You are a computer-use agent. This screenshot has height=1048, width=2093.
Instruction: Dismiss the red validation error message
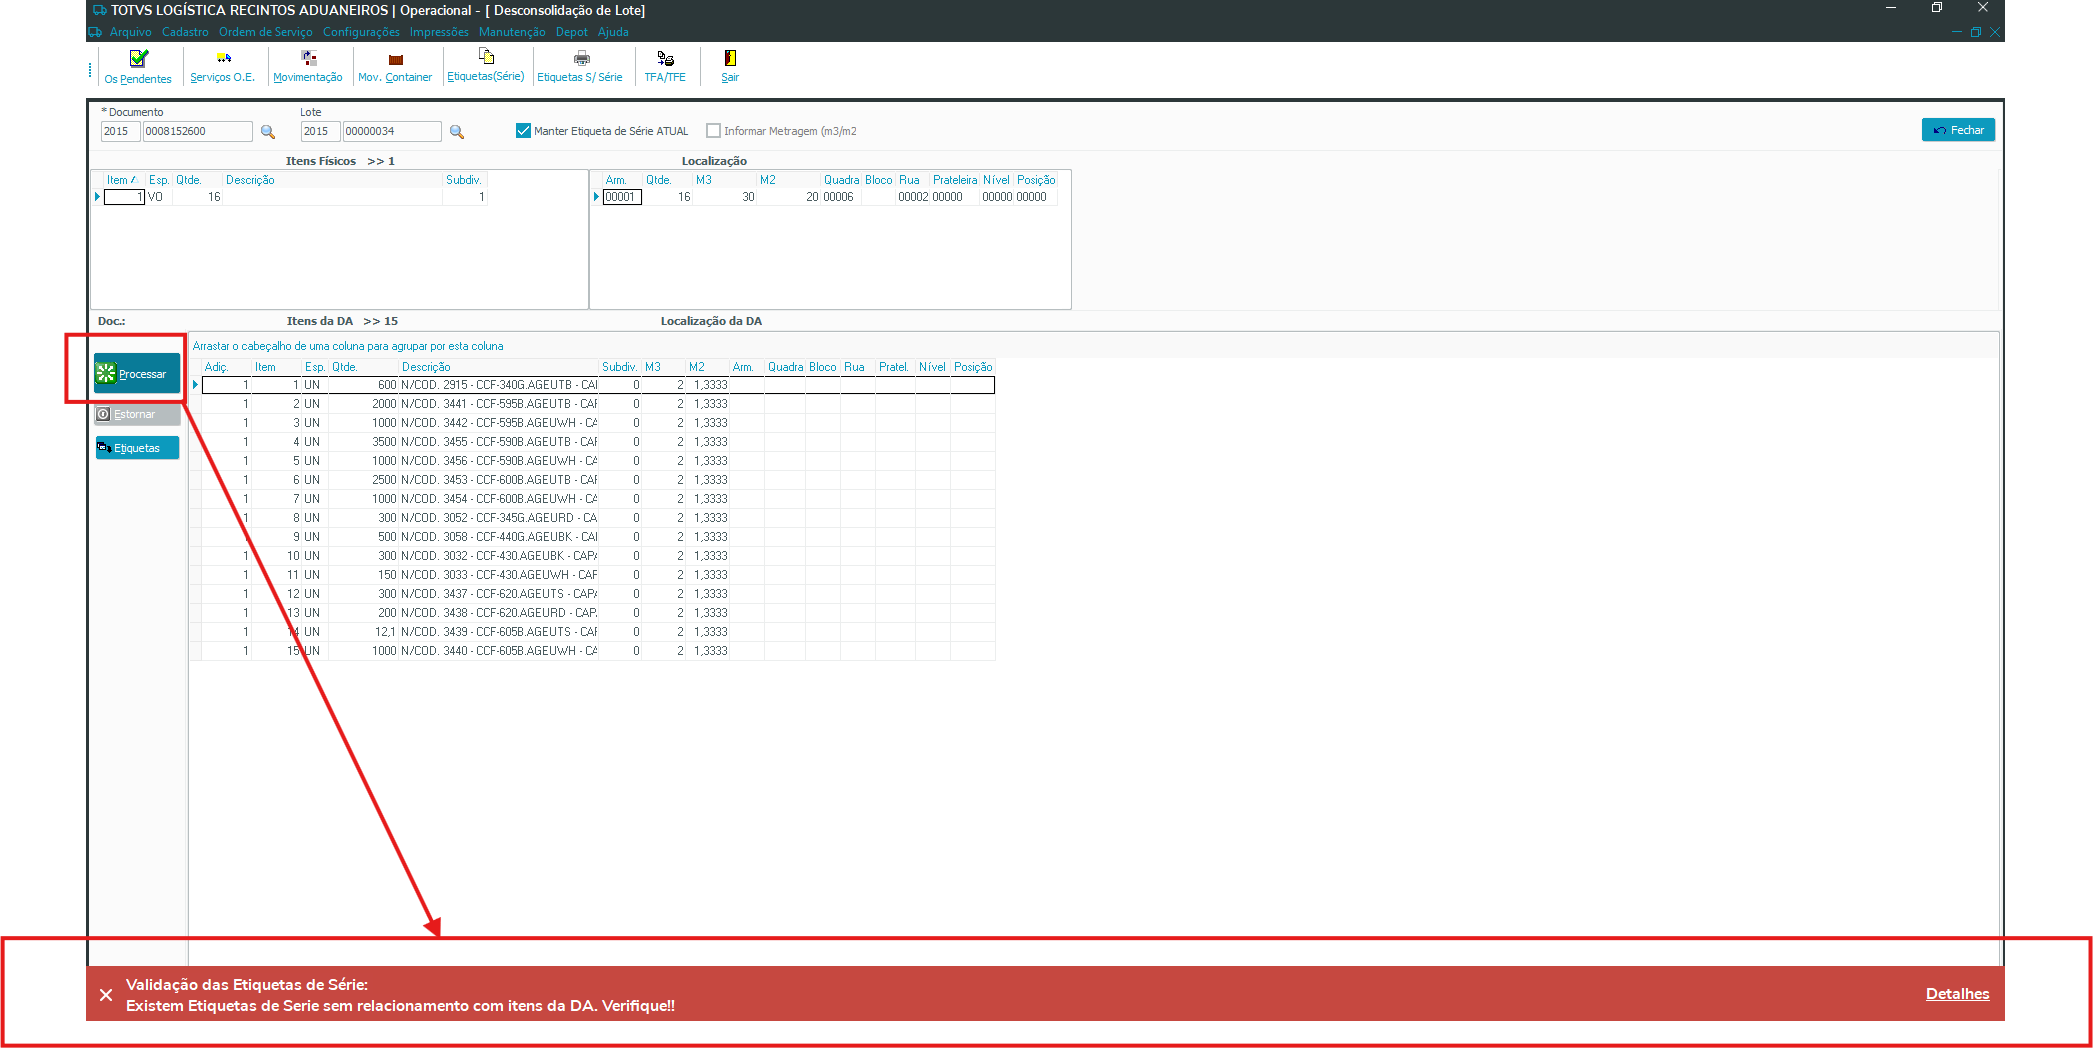click(x=106, y=995)
